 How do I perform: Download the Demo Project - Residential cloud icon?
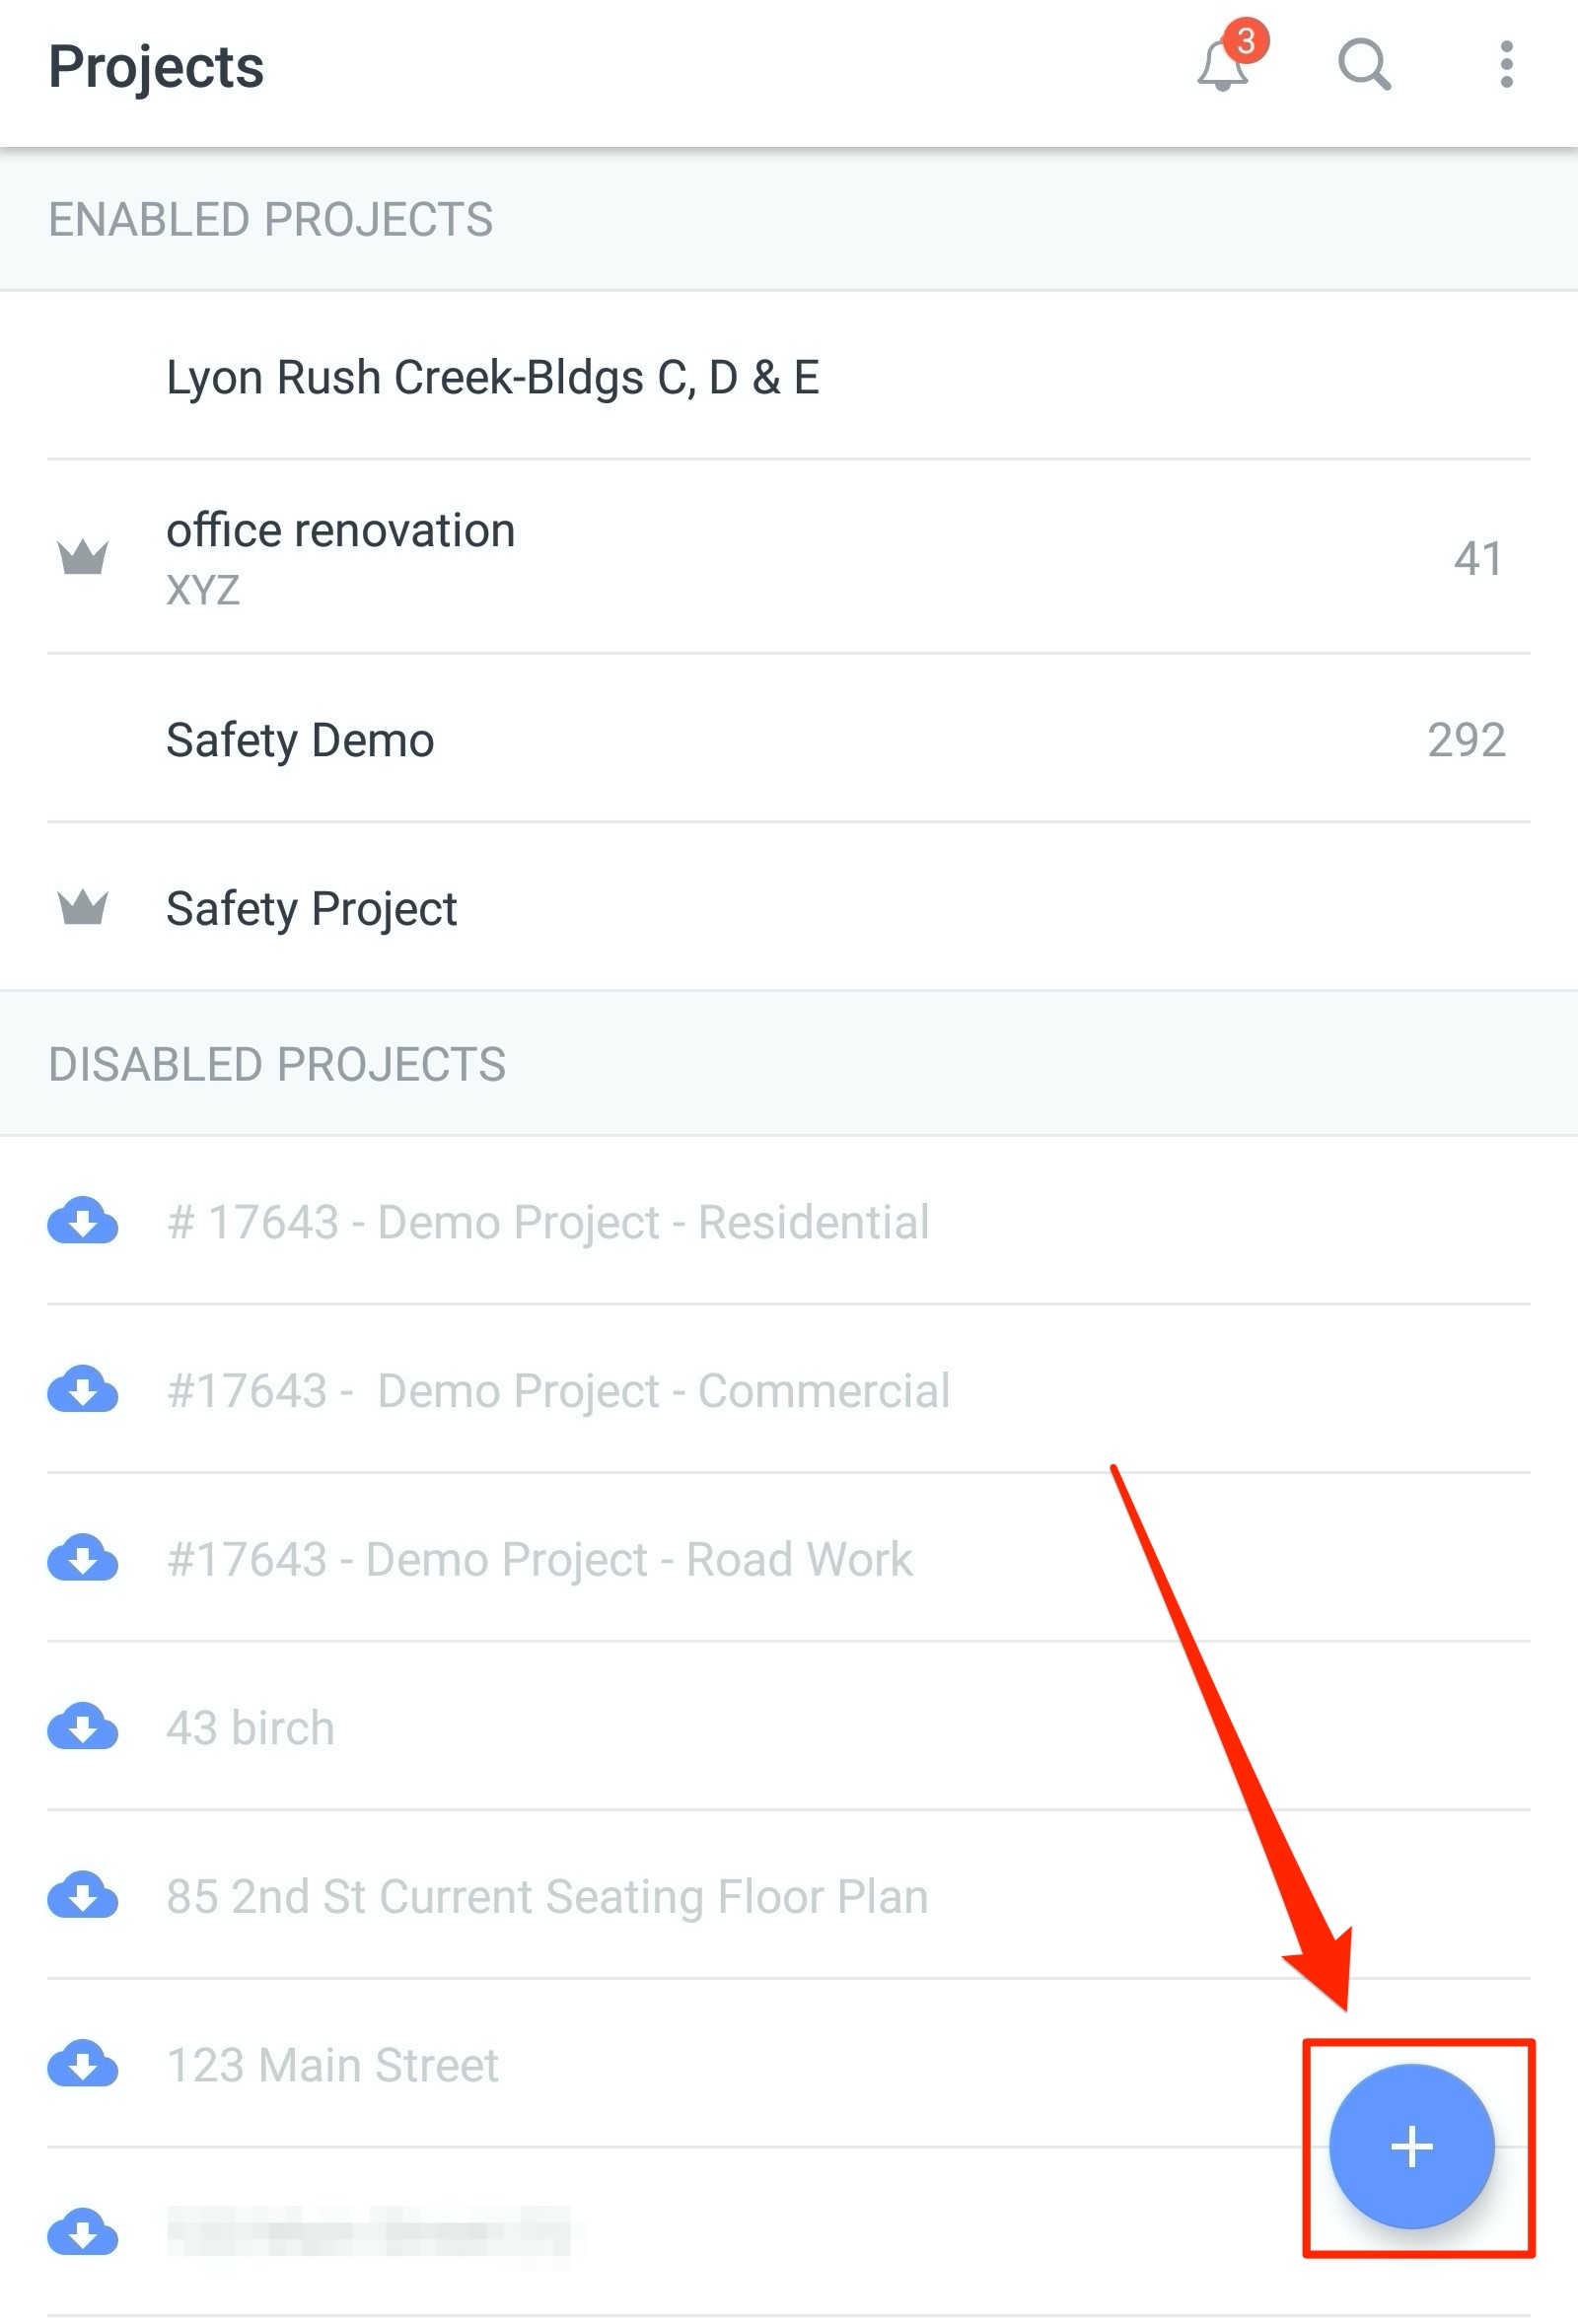point(83,1221)
